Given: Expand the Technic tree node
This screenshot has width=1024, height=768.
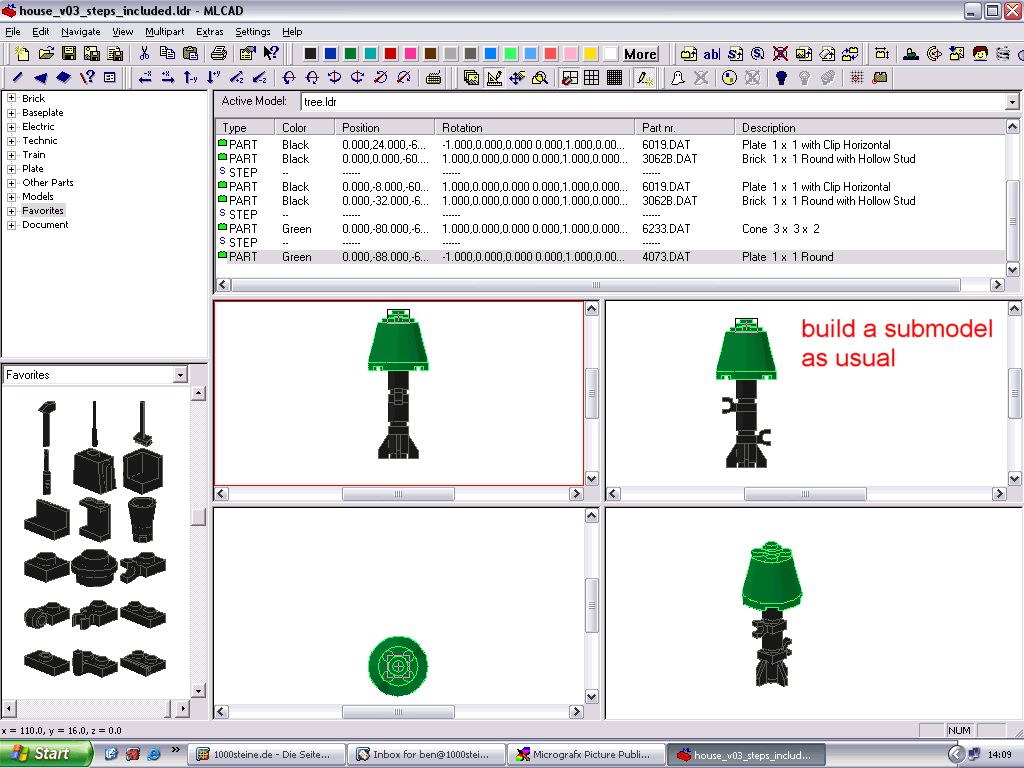Looking at the screenshot, I should click(x=11, y=140).
